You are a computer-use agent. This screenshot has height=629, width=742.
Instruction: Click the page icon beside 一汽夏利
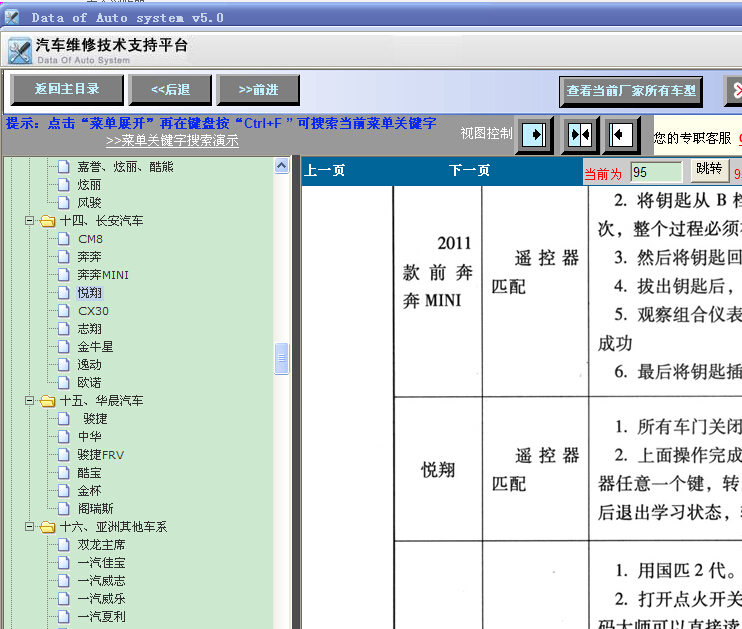(x=64, y=617)
